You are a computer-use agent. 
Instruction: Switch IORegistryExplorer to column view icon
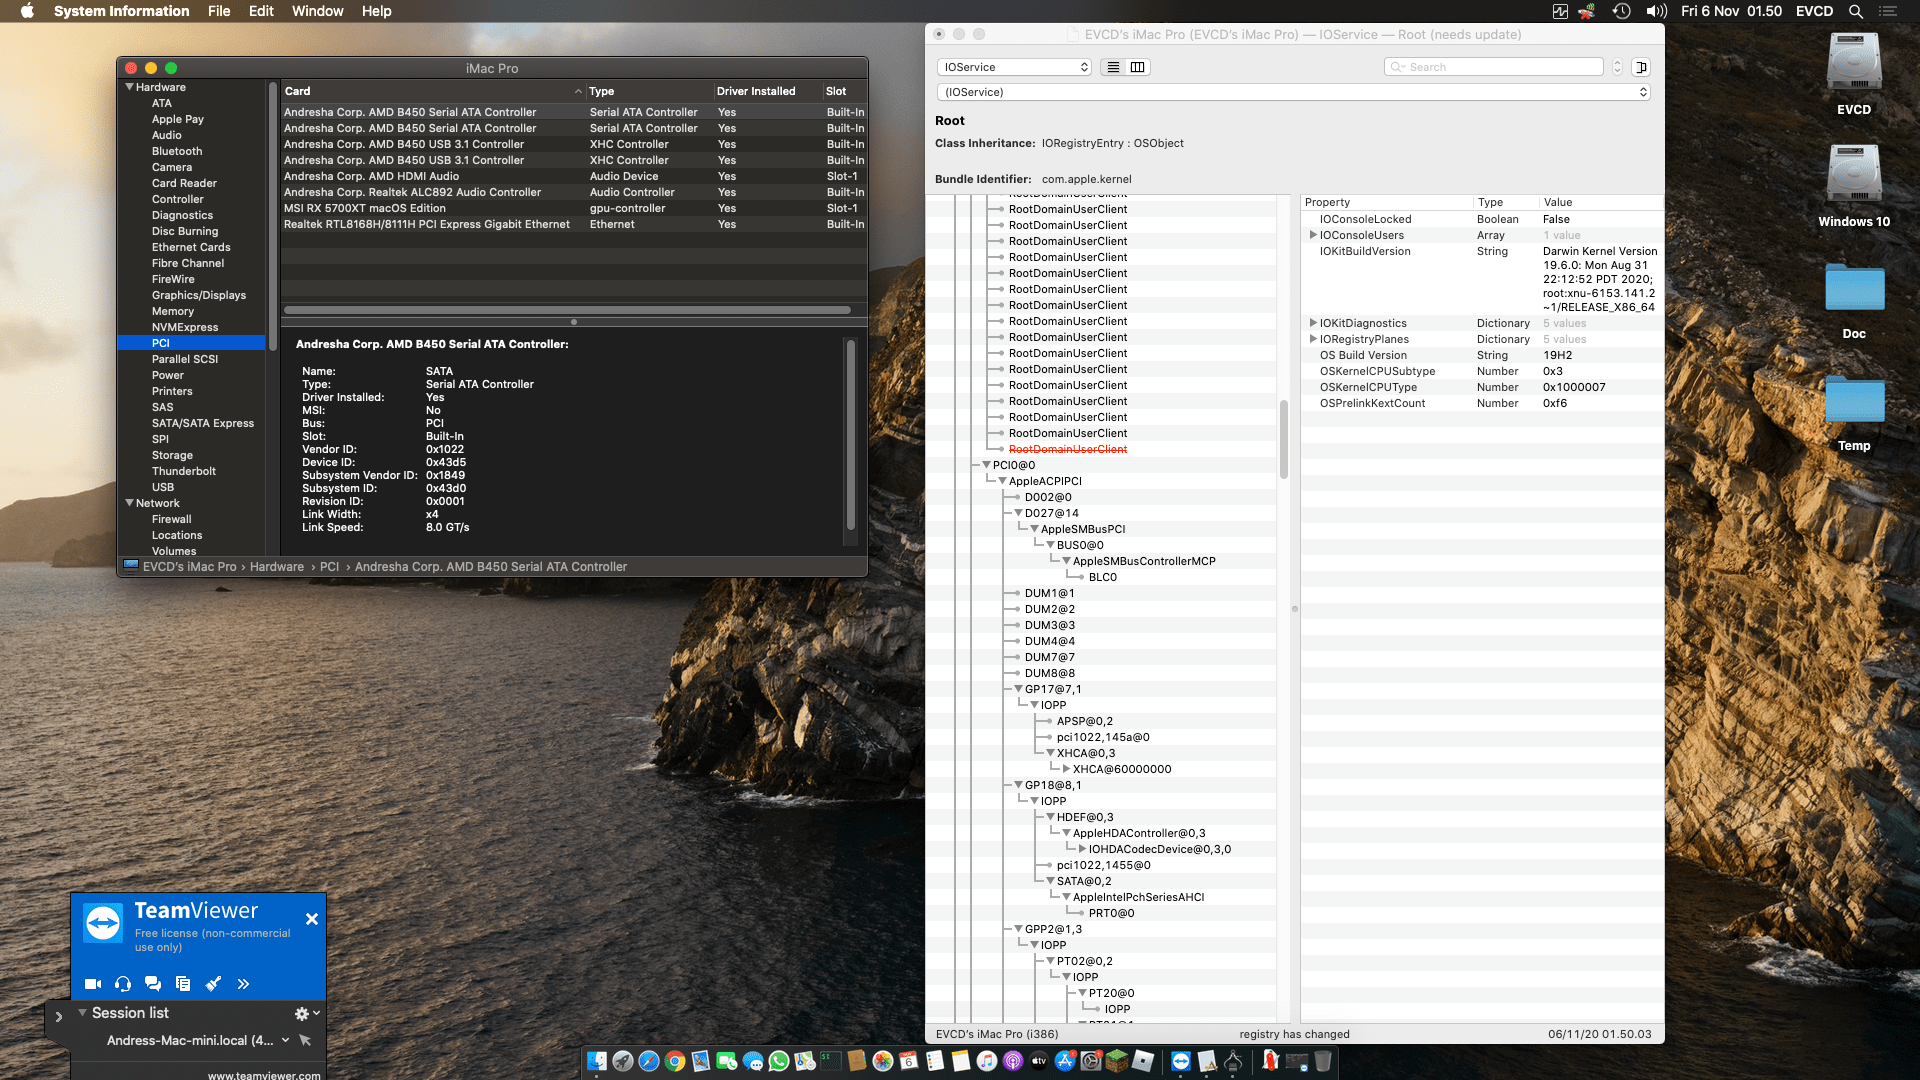pyautogui.click(x=1138, y=67)
